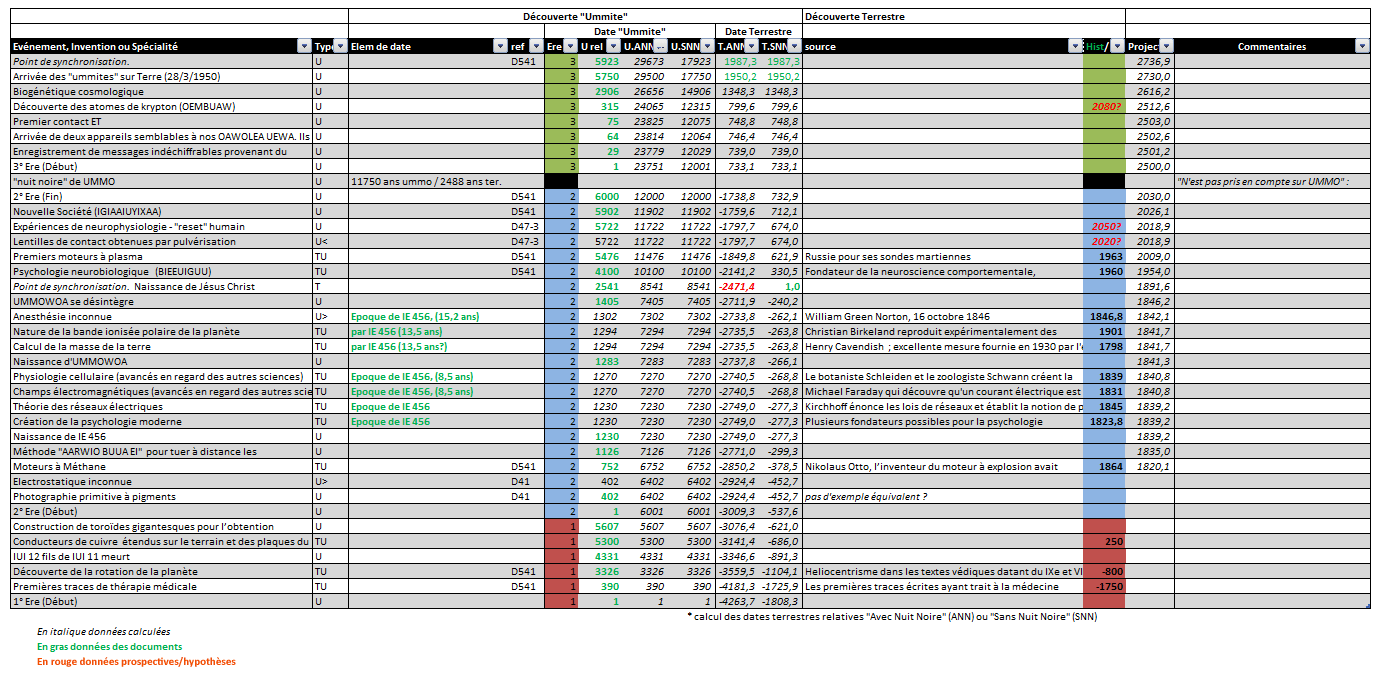Image resolution: width=1377 pixels, height=690 pixels.
Task: Click the black Ere cell in nuit noire row
Action: (x=561, y=181)
